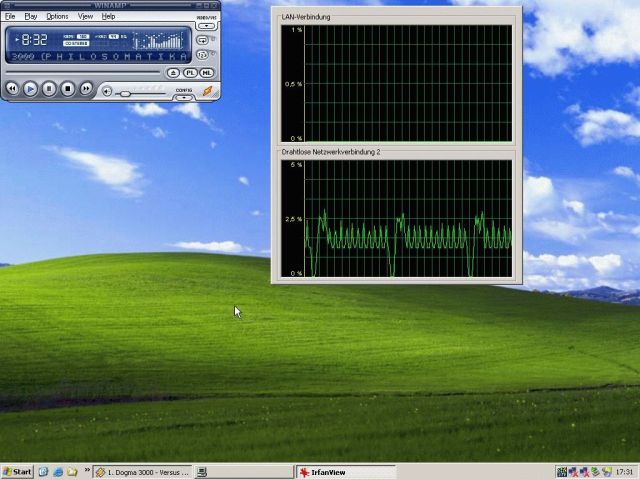
Task: Toggle the Winamp playlist editor with PL
Action: point(190,73)
